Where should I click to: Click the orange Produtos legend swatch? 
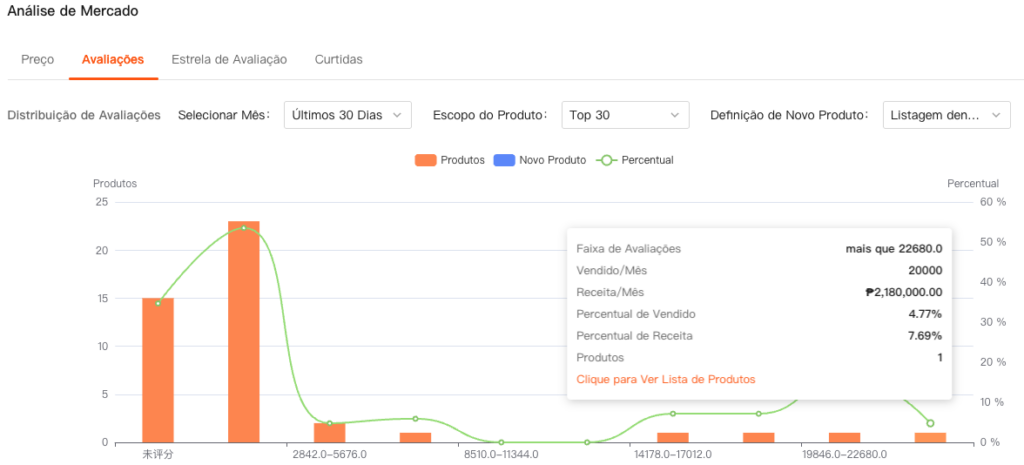point(427,160)
